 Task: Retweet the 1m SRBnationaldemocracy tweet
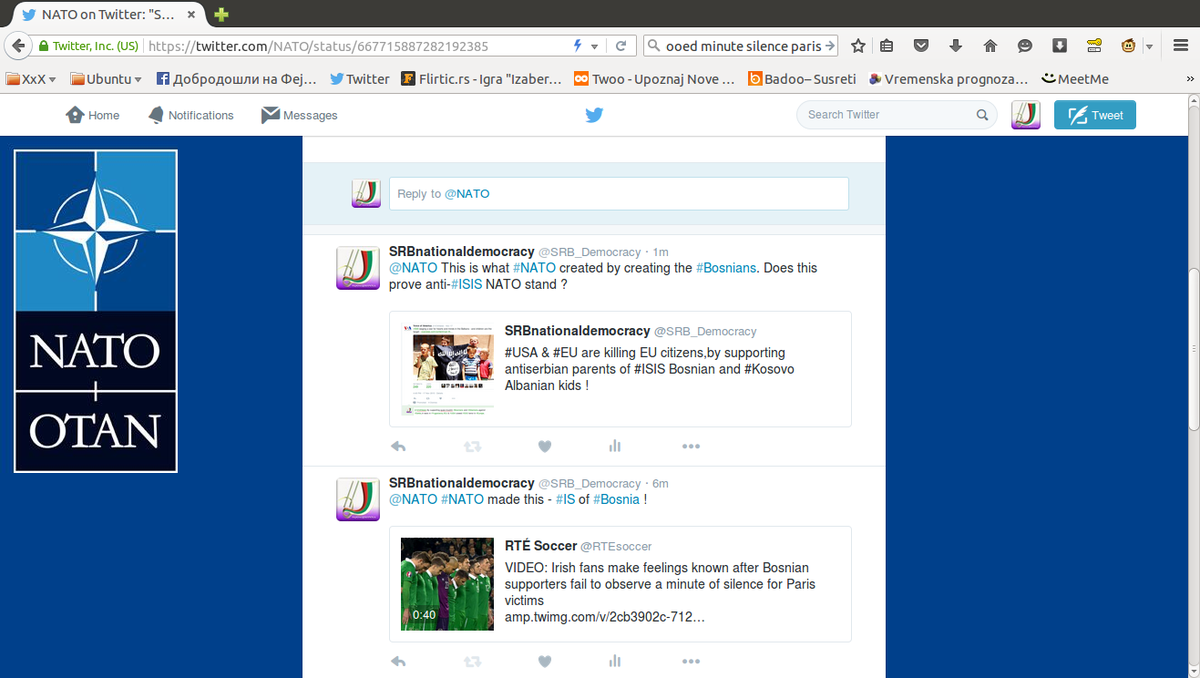click(x=473, y=446)
